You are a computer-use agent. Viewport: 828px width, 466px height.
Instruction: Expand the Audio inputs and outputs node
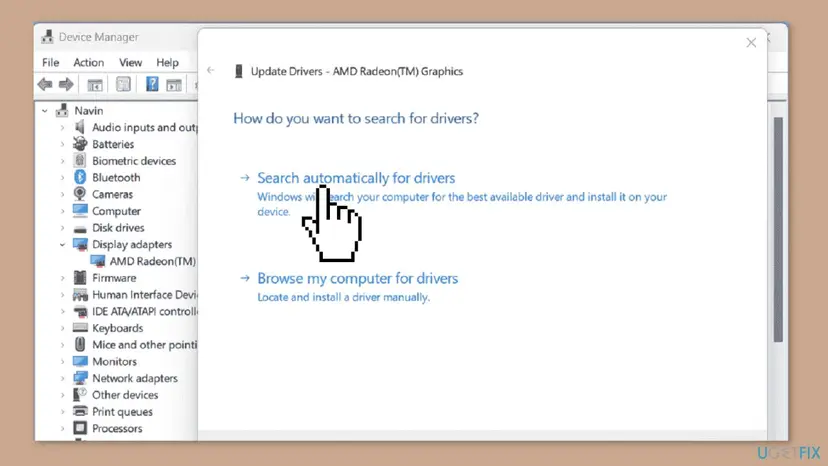click(62, 127)
